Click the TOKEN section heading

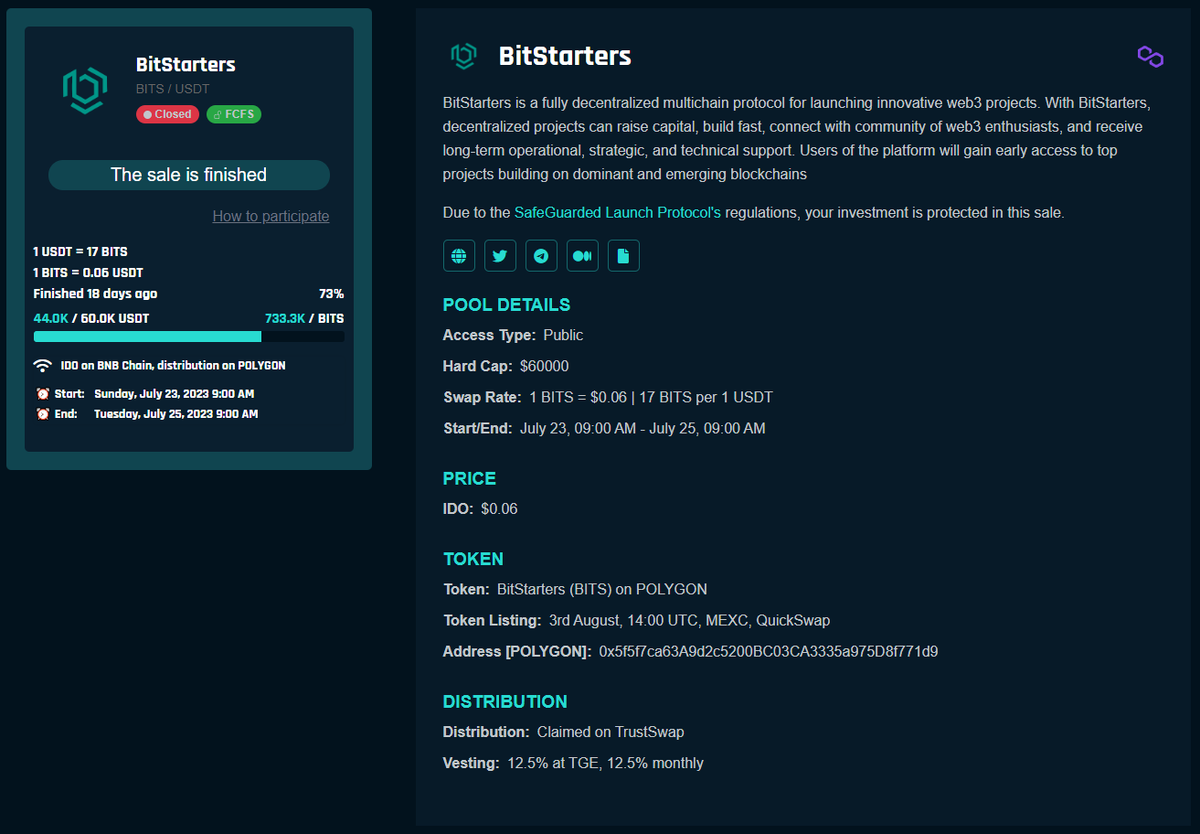coord(473,559)
